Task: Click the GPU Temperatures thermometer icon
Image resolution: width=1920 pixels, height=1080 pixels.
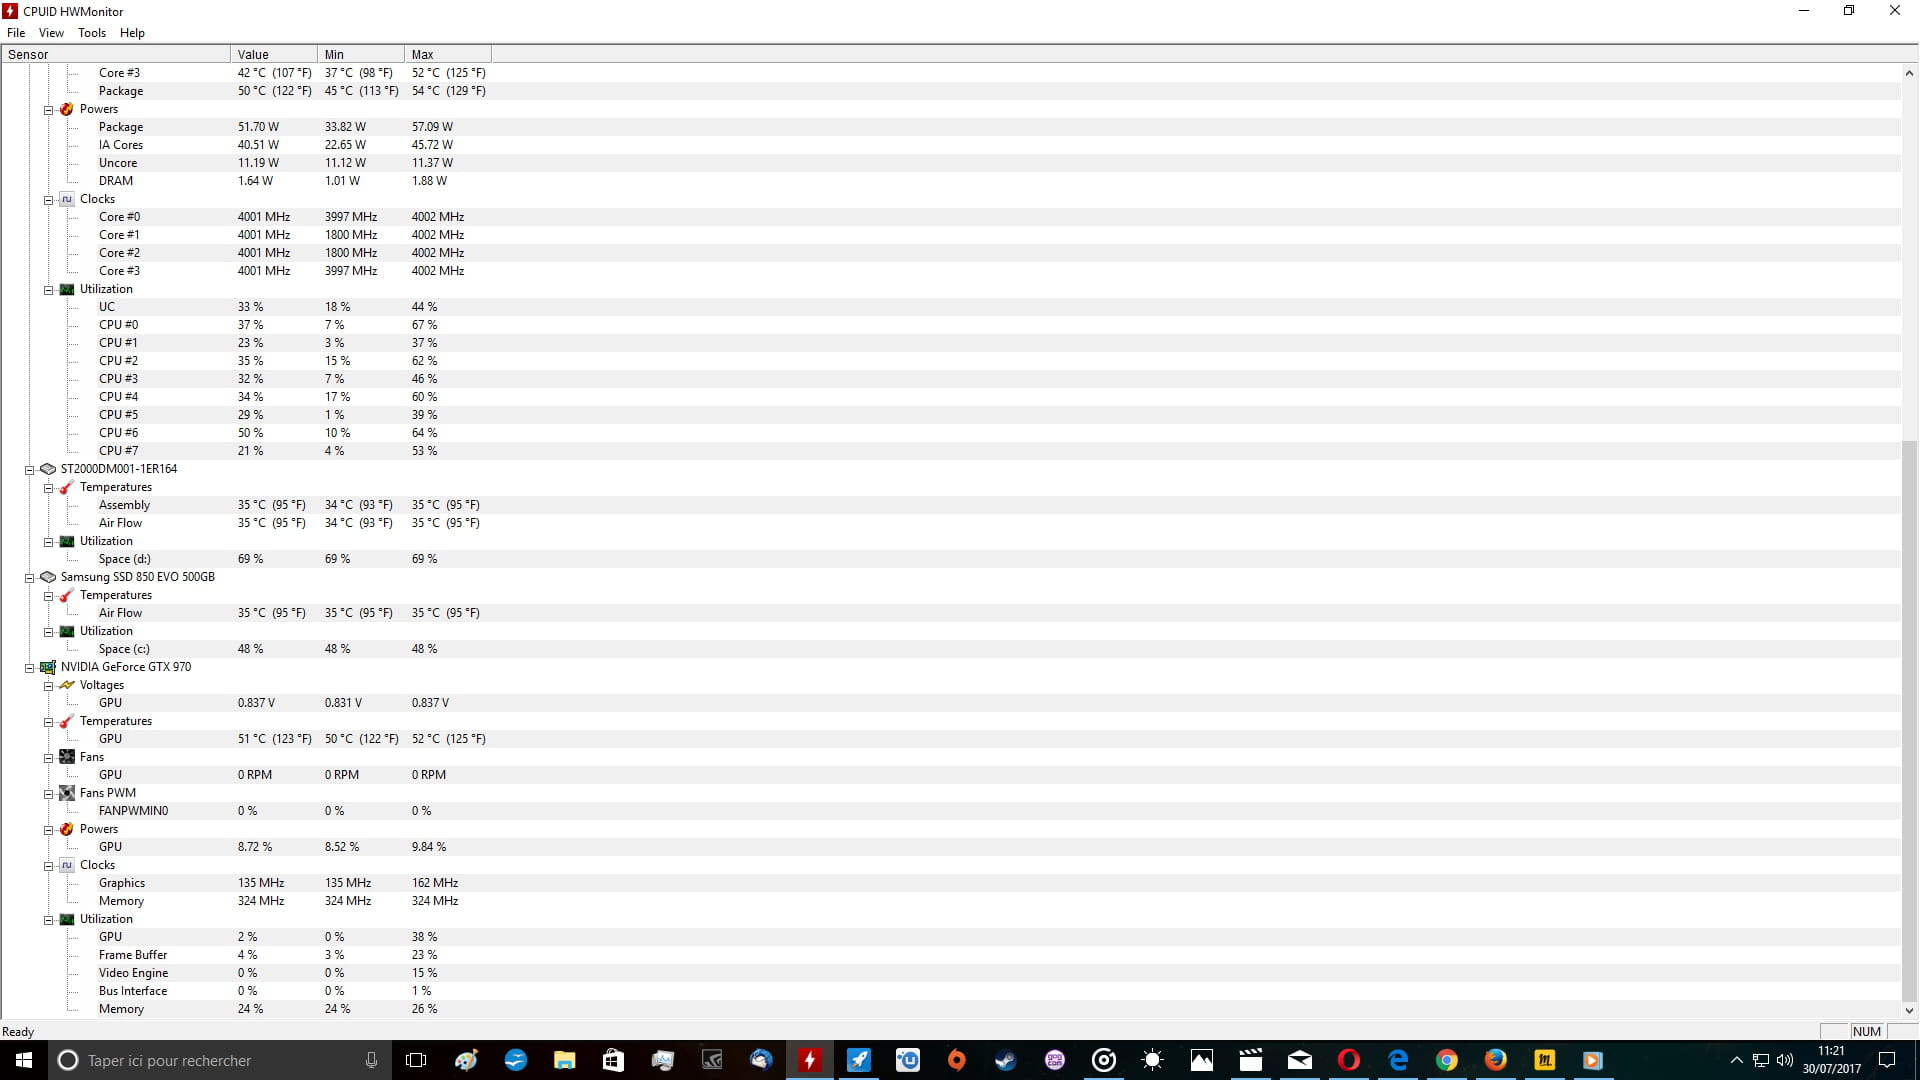Action: click(x=67, y=721)
